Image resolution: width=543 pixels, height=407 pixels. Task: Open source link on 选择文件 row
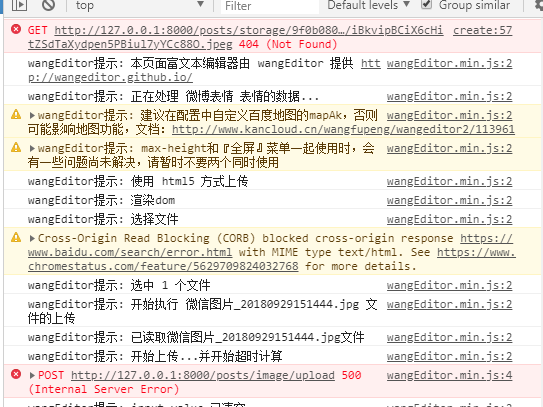pyautogui.click(x=449, y=219)
